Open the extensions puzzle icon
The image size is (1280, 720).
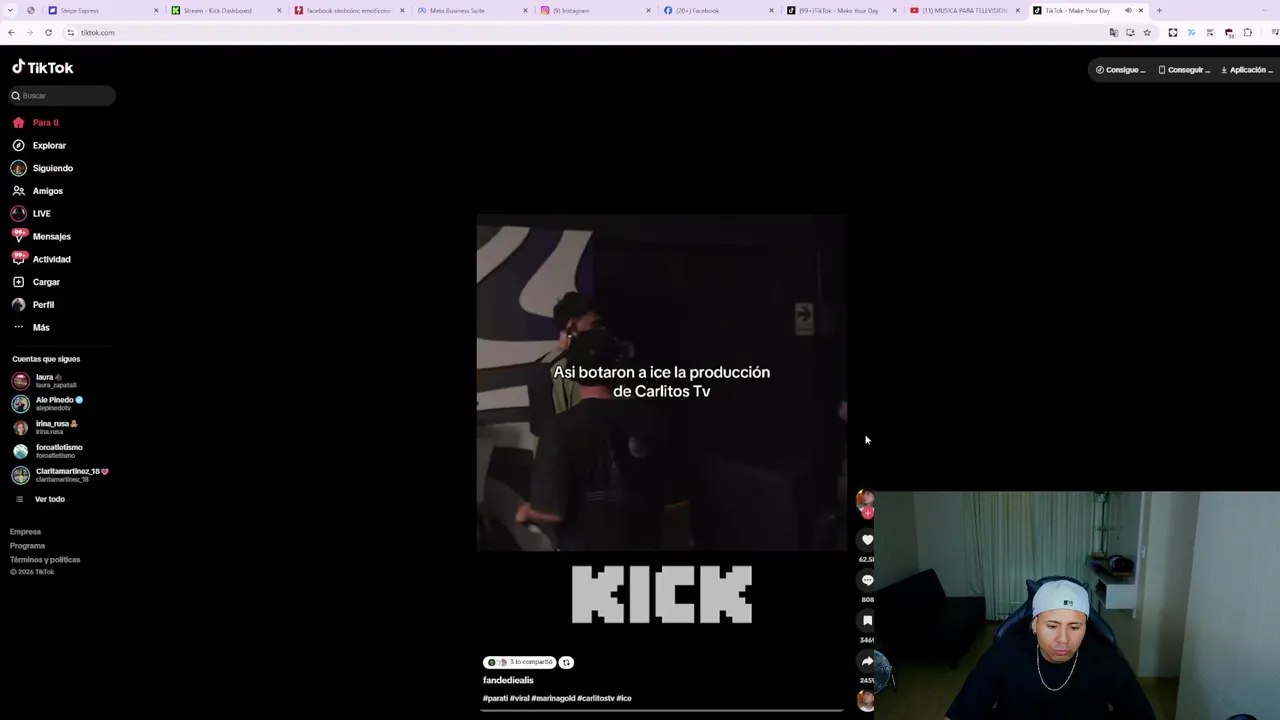pyautogui.click(x=1247, y=32)
